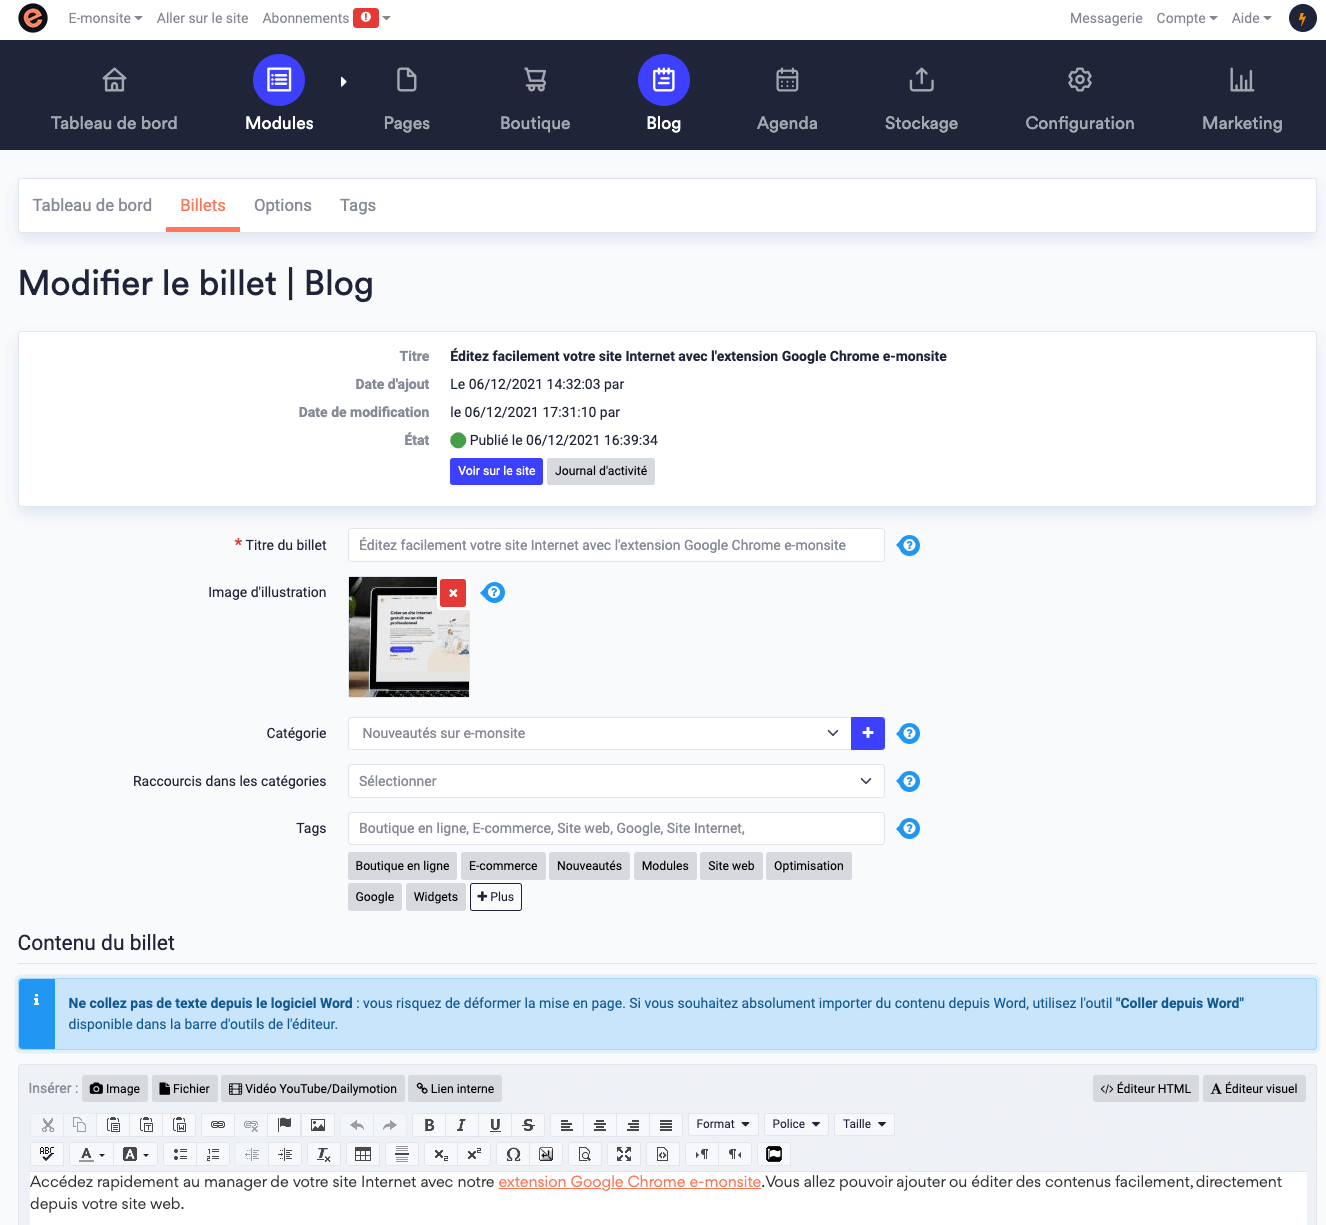
Task: Toggle bold formatting
Action: [x=429, y=1125]
